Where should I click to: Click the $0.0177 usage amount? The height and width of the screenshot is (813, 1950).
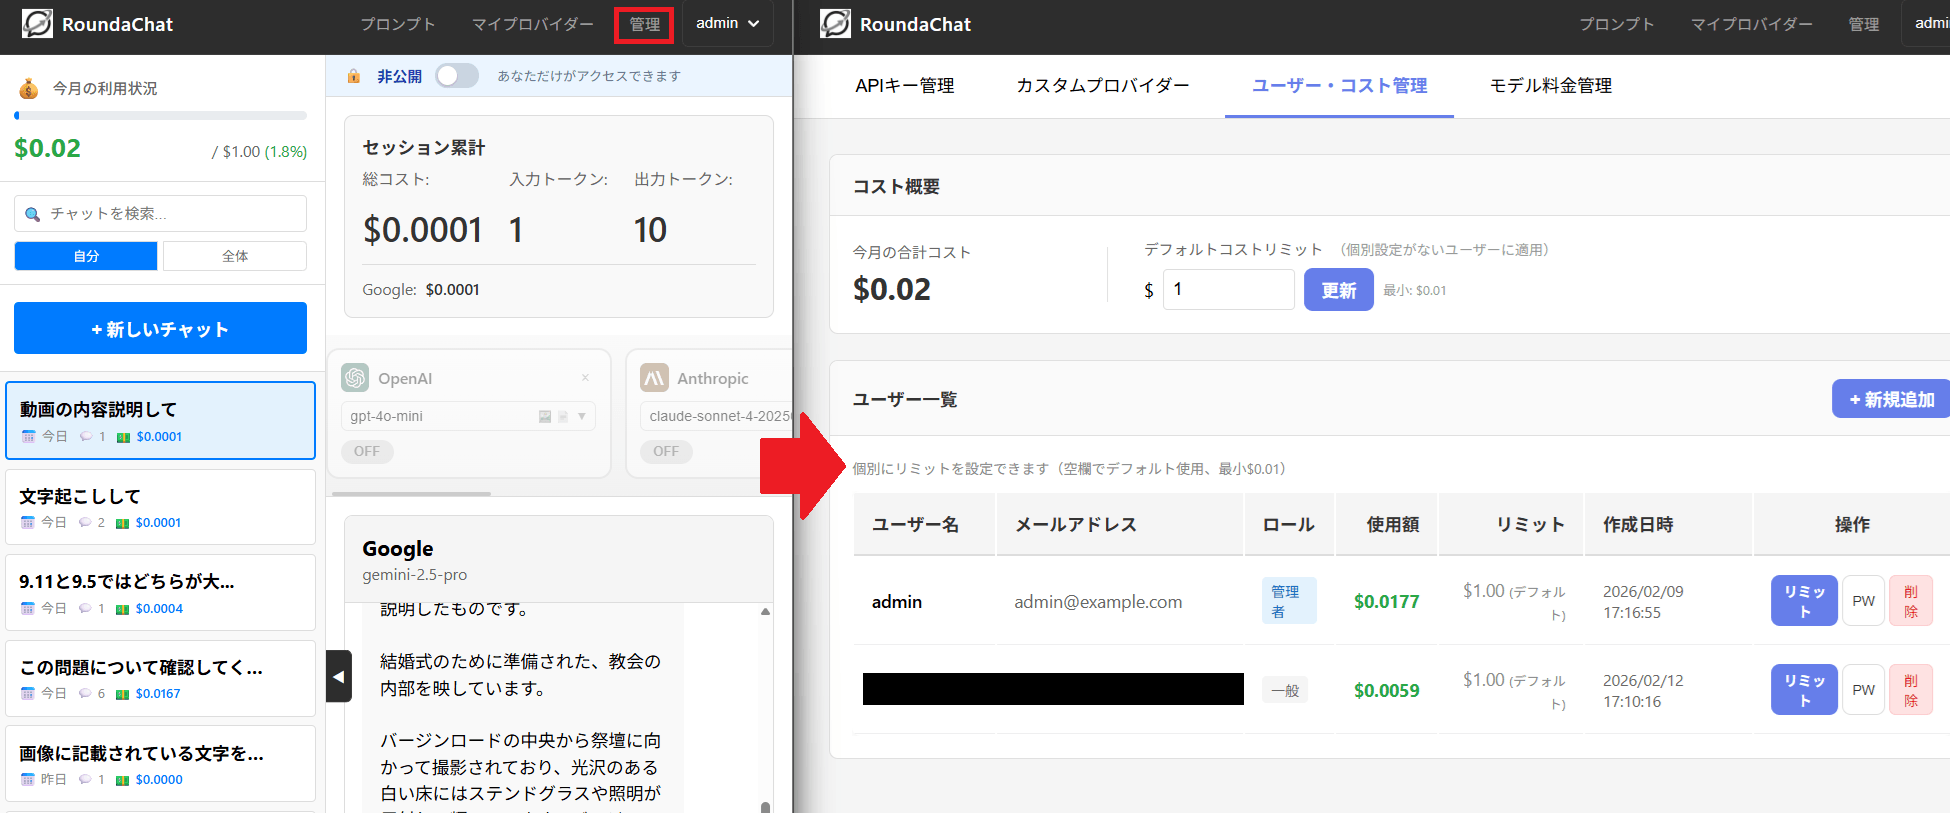(1386, 601)
